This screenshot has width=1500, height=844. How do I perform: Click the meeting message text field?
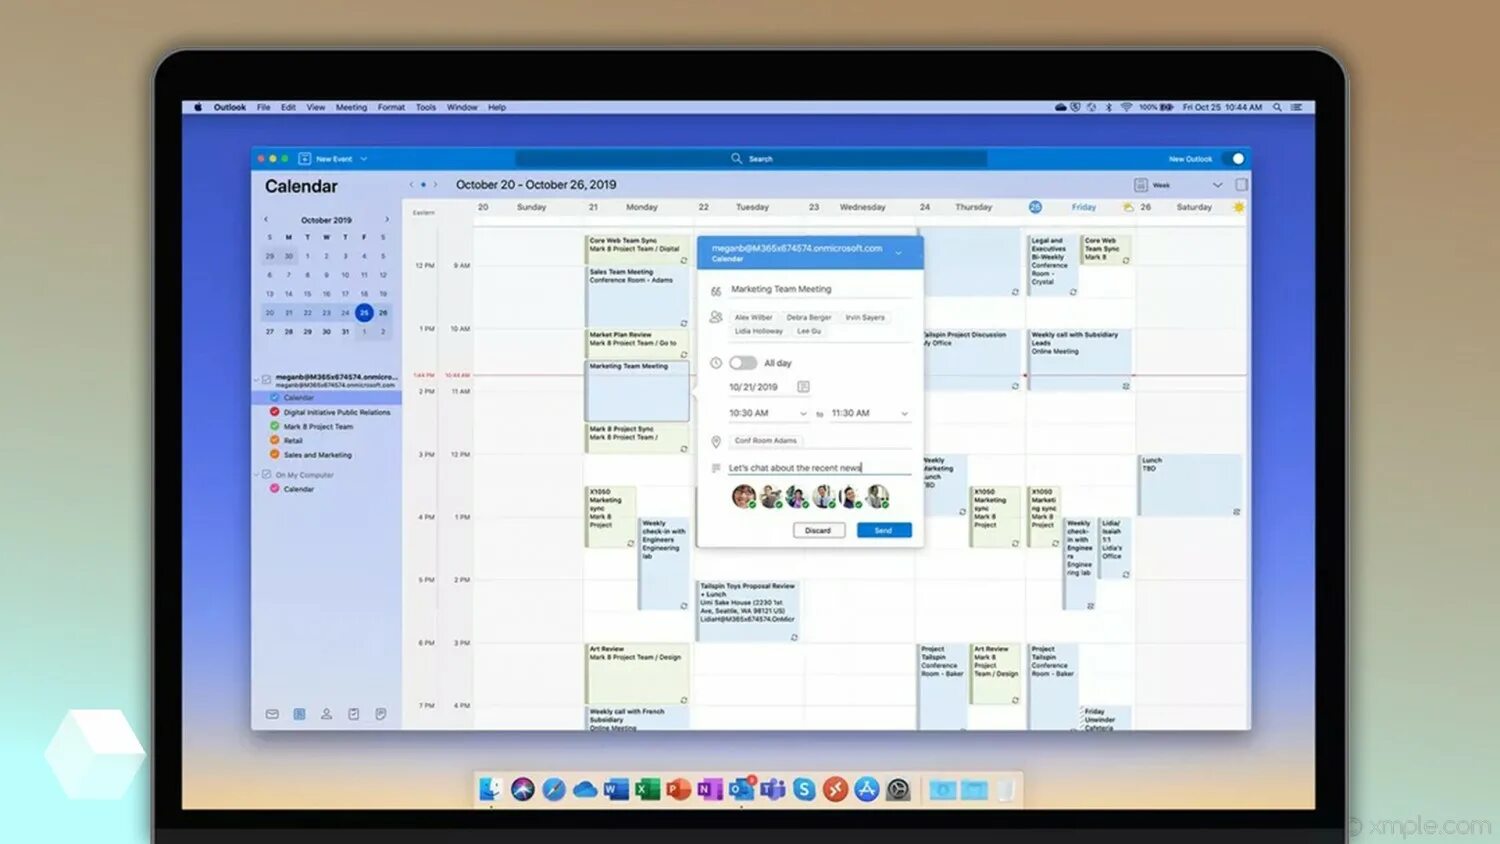tap(819, 468)
